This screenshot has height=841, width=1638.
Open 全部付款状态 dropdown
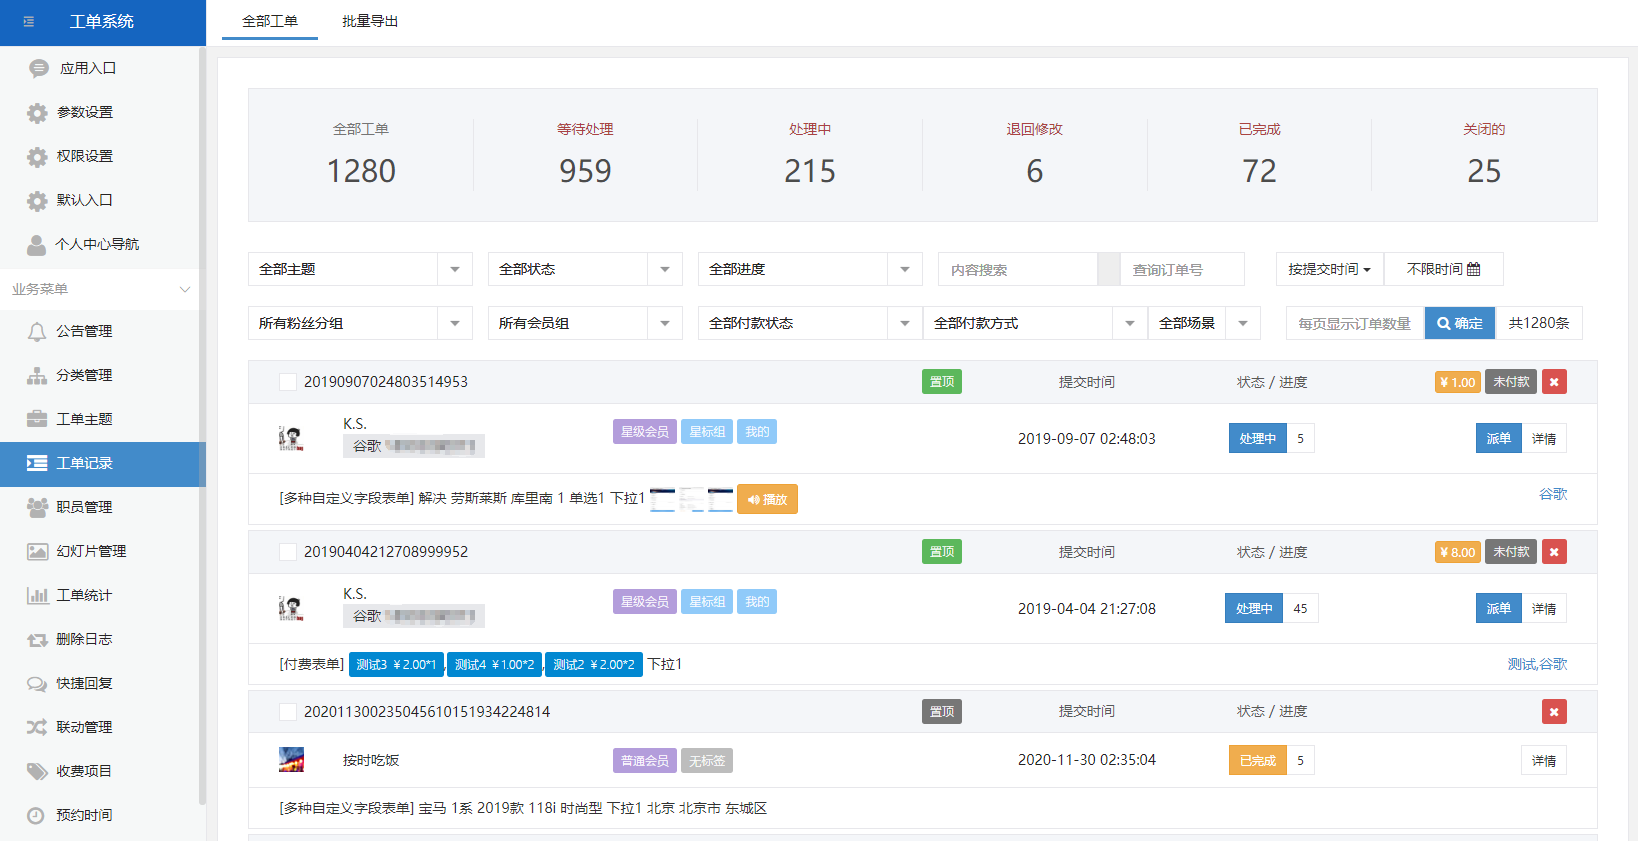(810, 323)
